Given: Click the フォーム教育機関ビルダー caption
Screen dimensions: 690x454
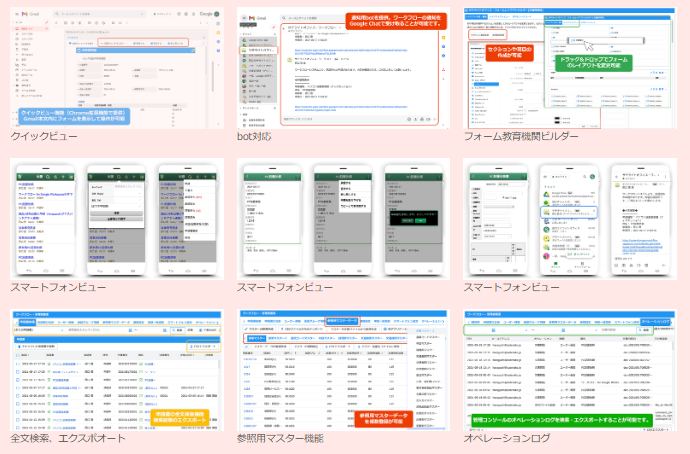Looking at the screenshot, I should coord(518,135).
